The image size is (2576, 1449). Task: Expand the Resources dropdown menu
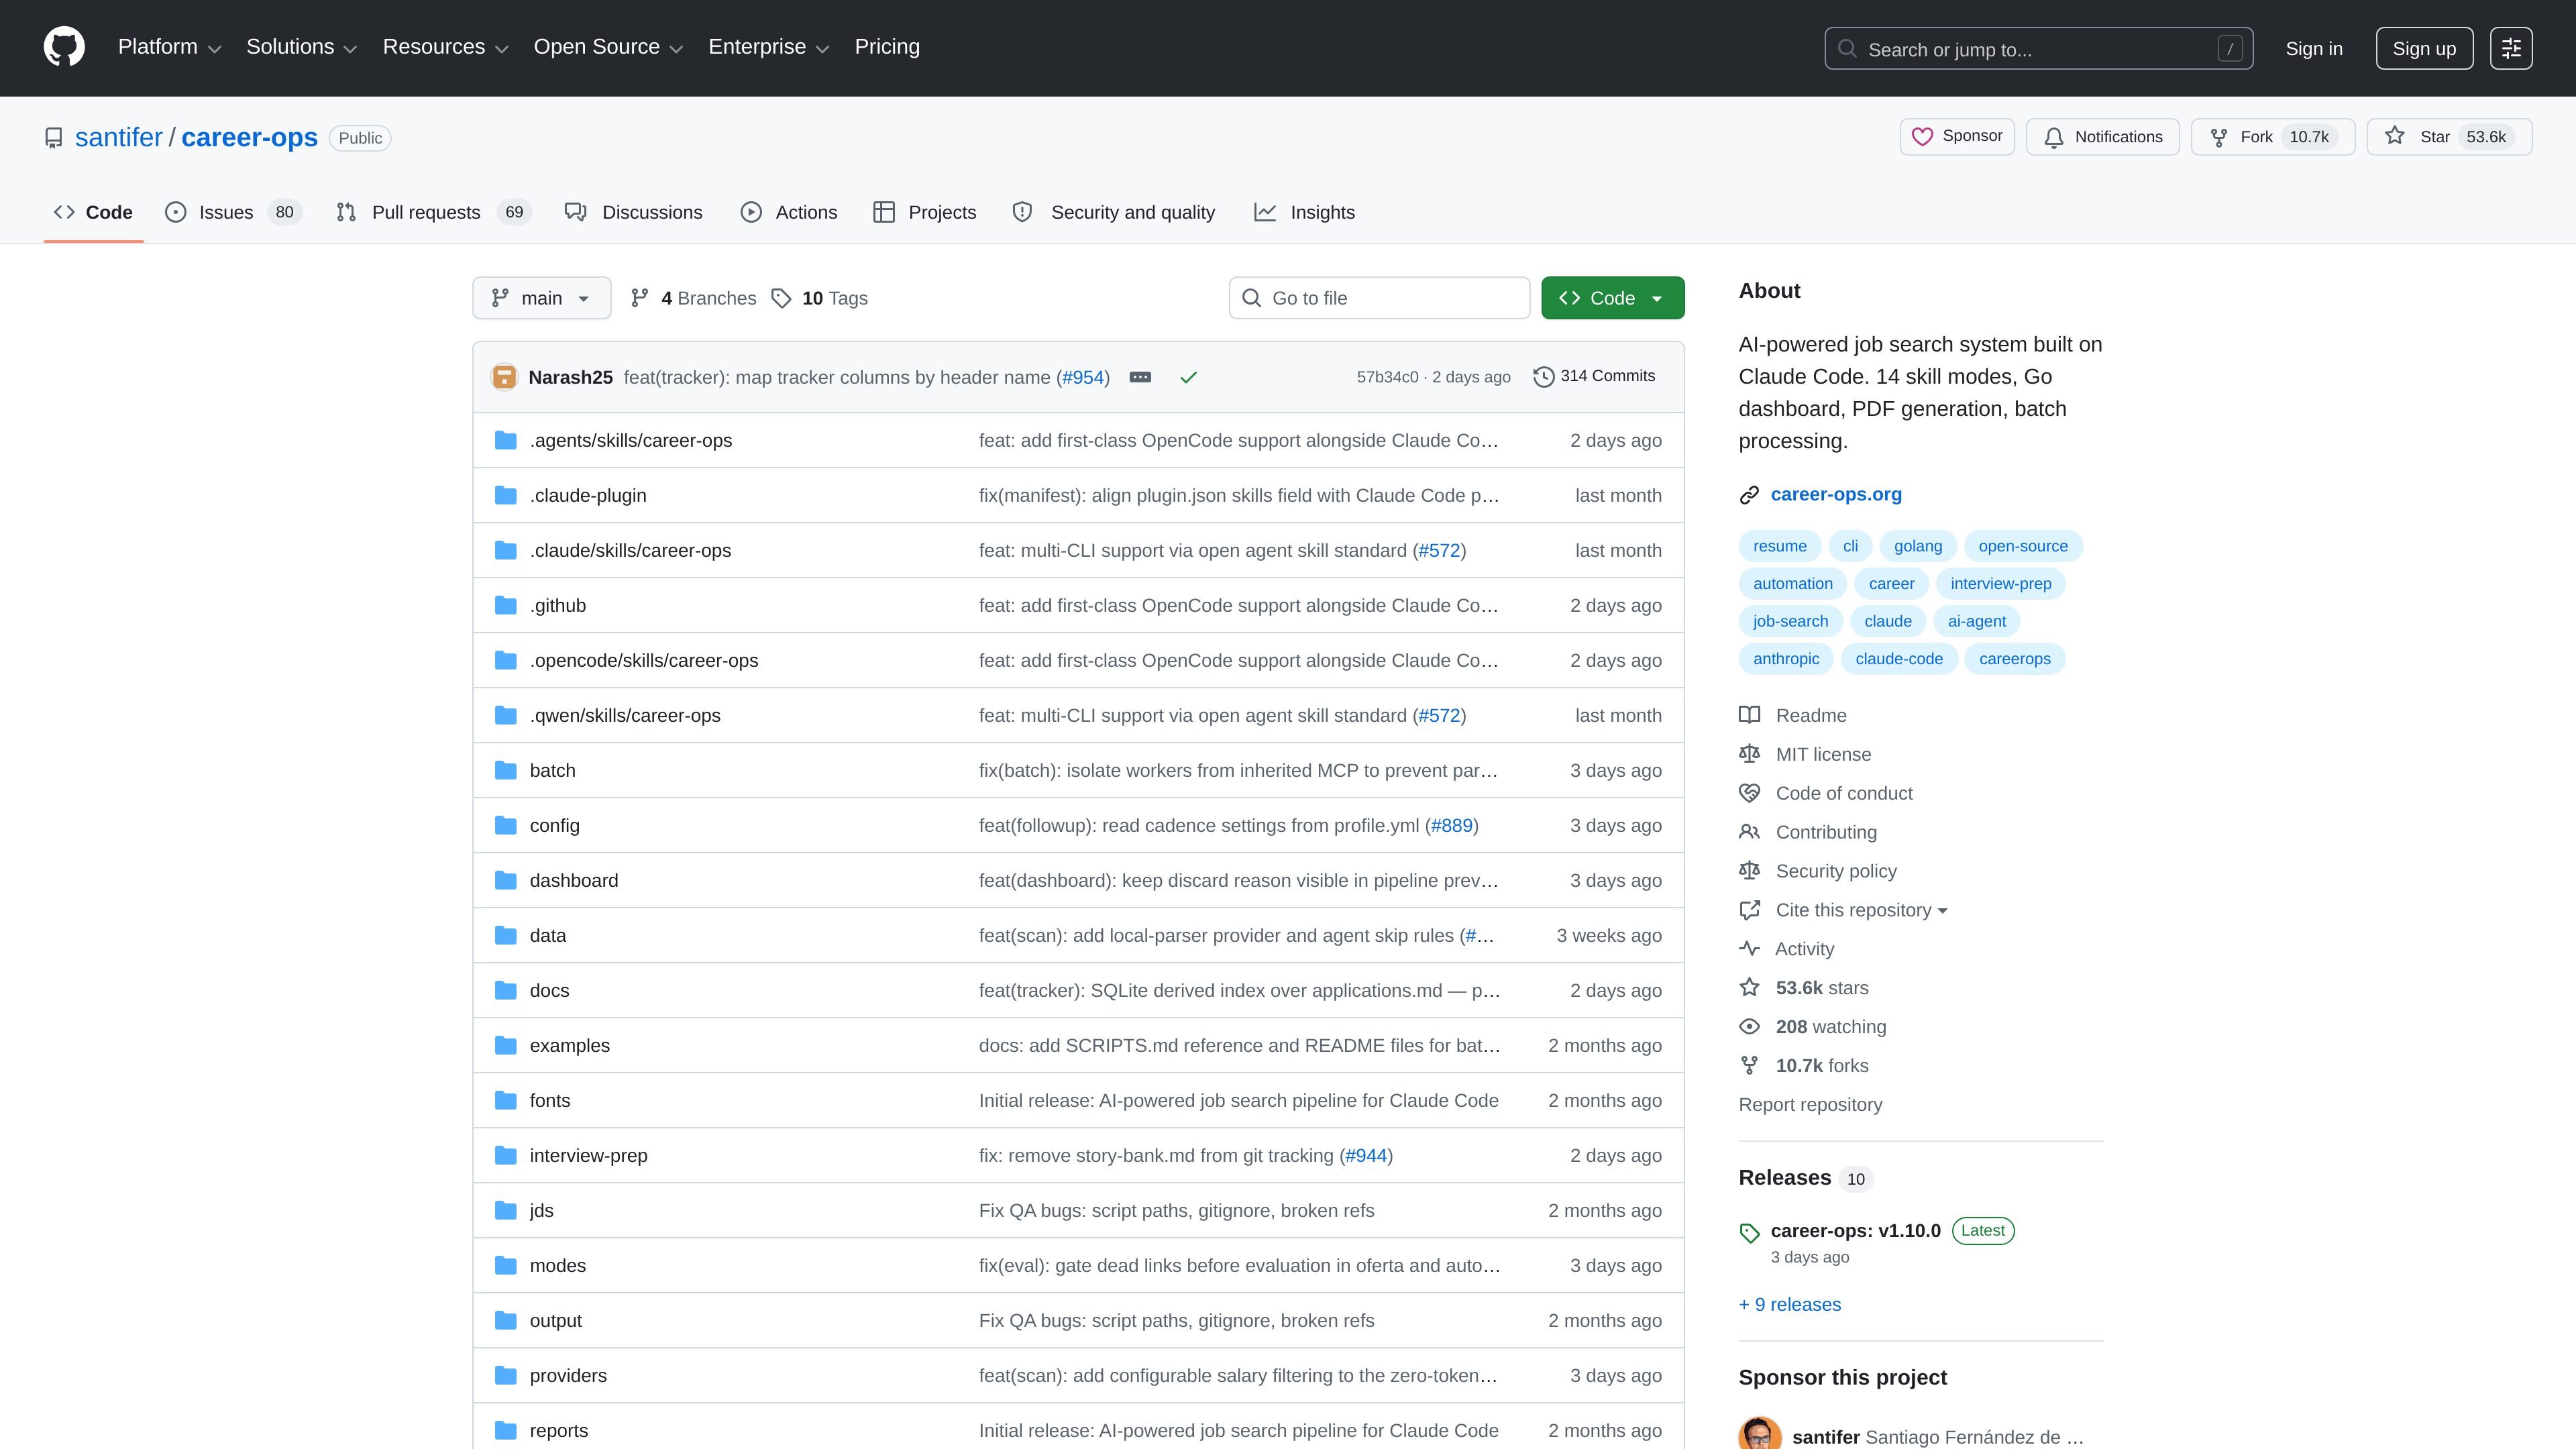(445, 47)
